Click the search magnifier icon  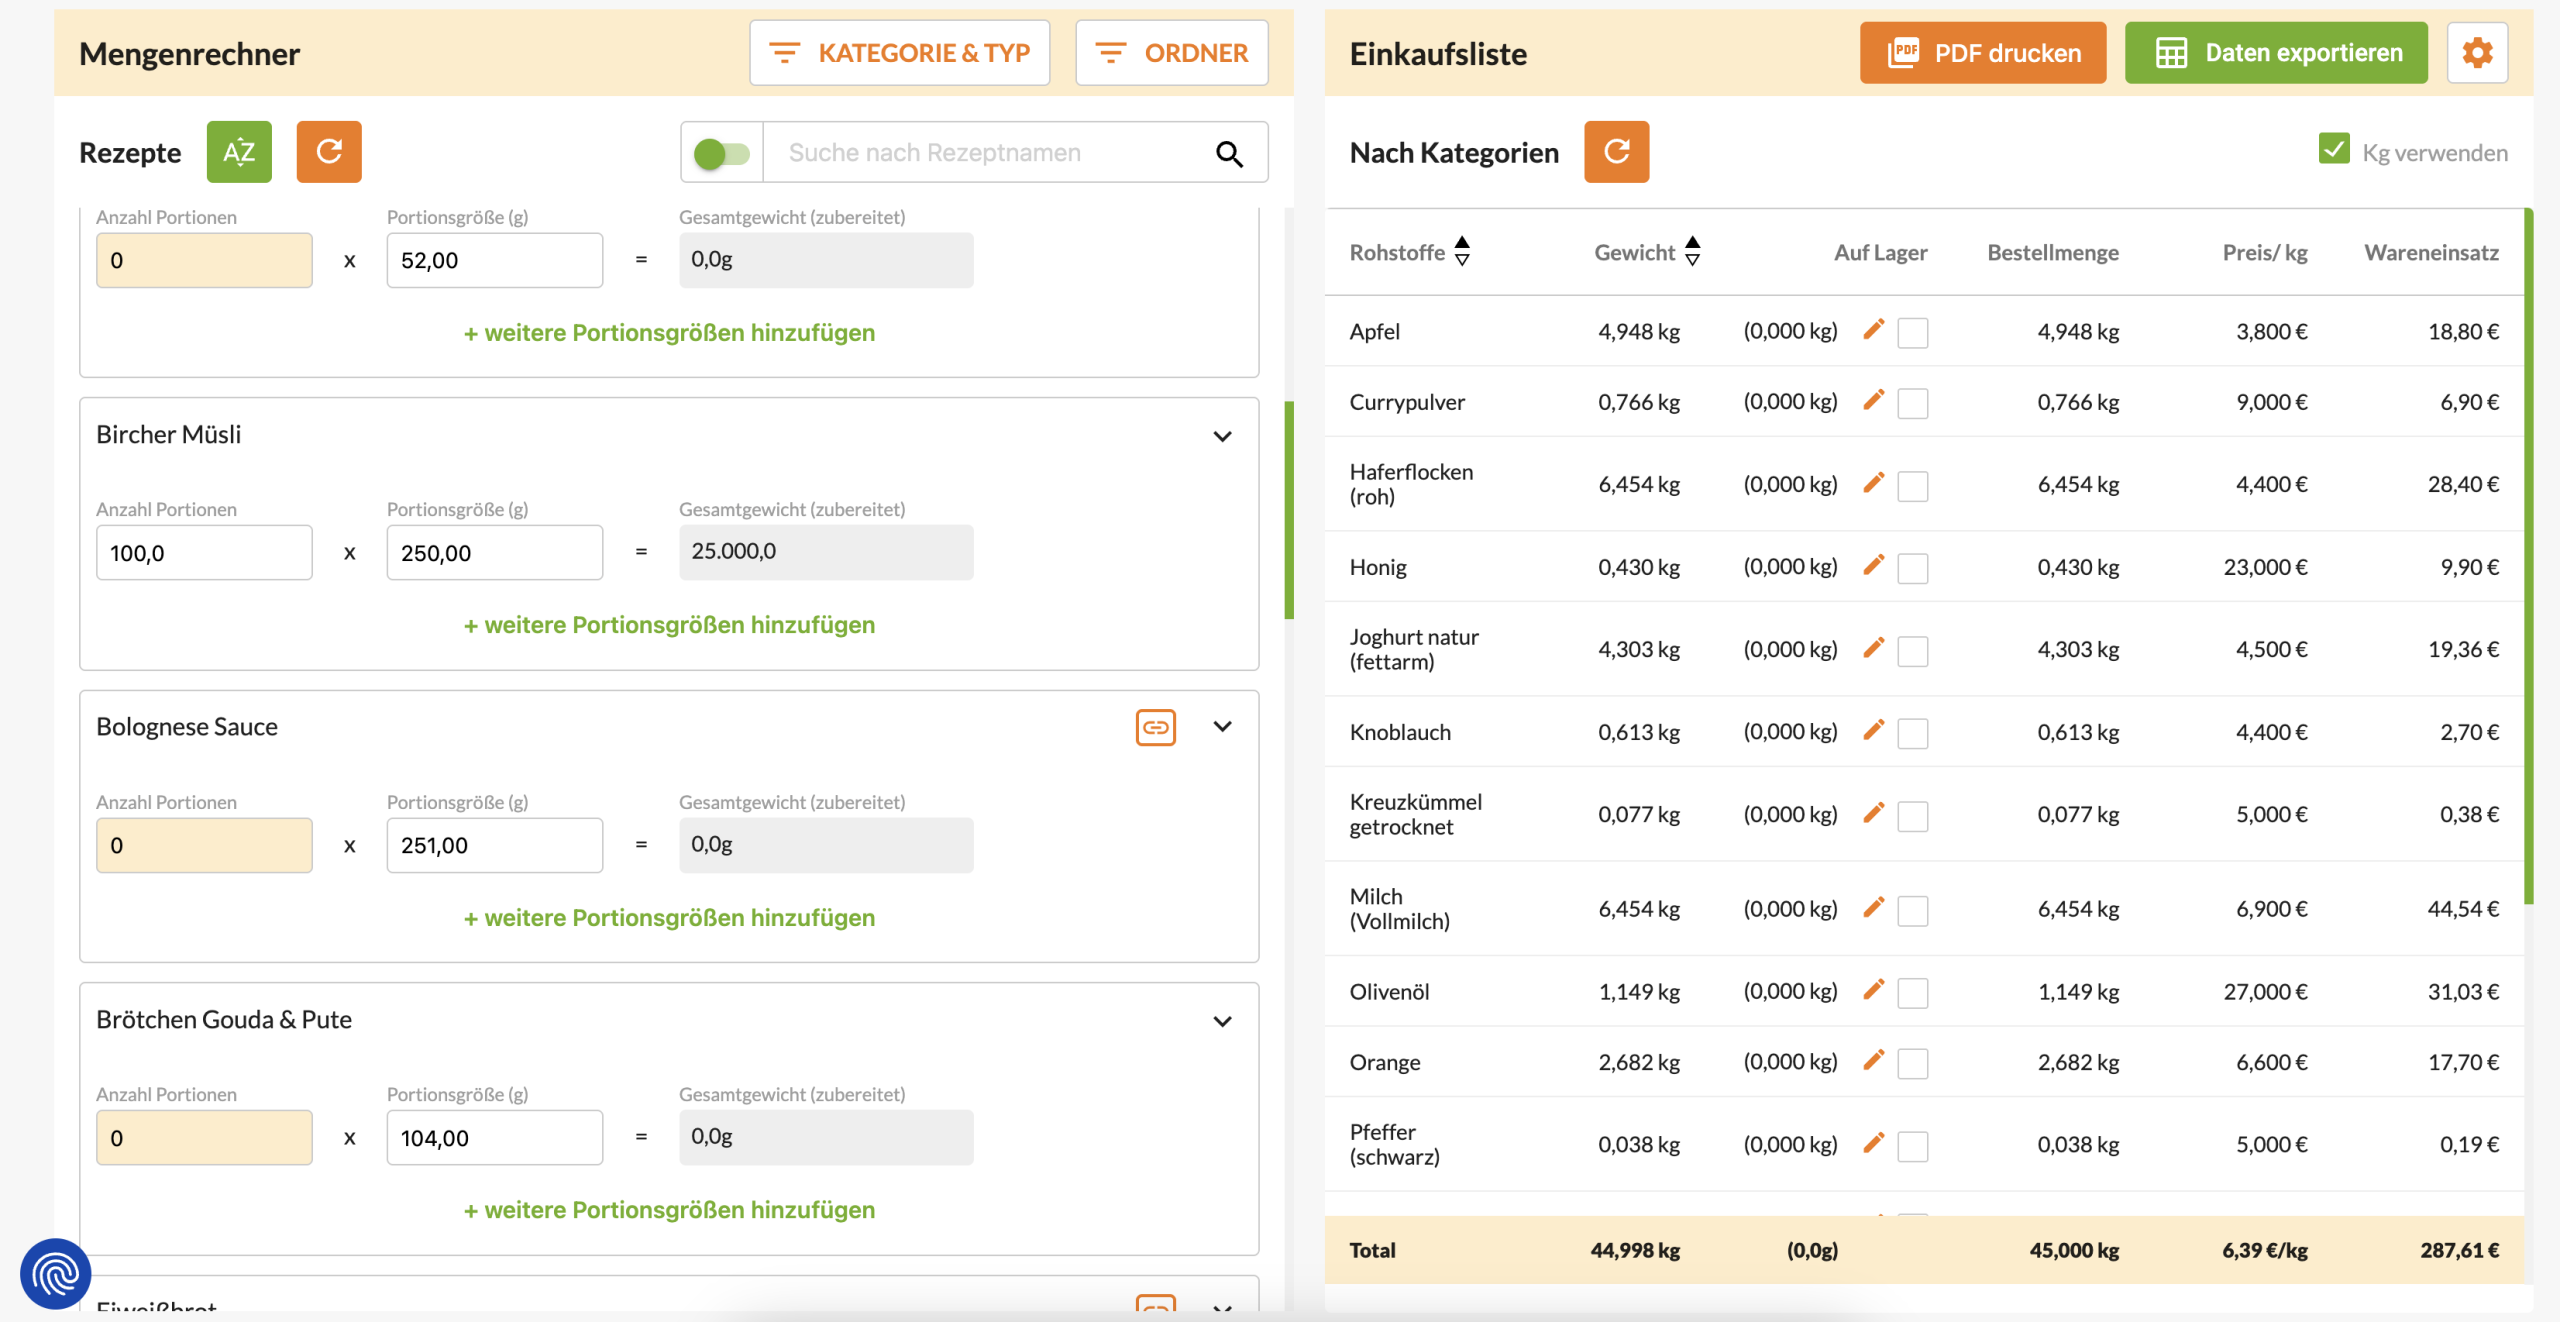click(x=1229, y=153)
